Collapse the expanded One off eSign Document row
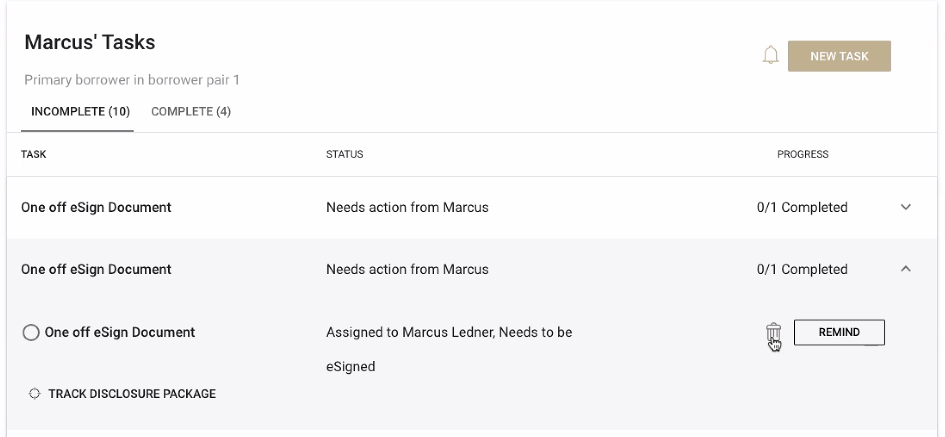 pos(906,269)
